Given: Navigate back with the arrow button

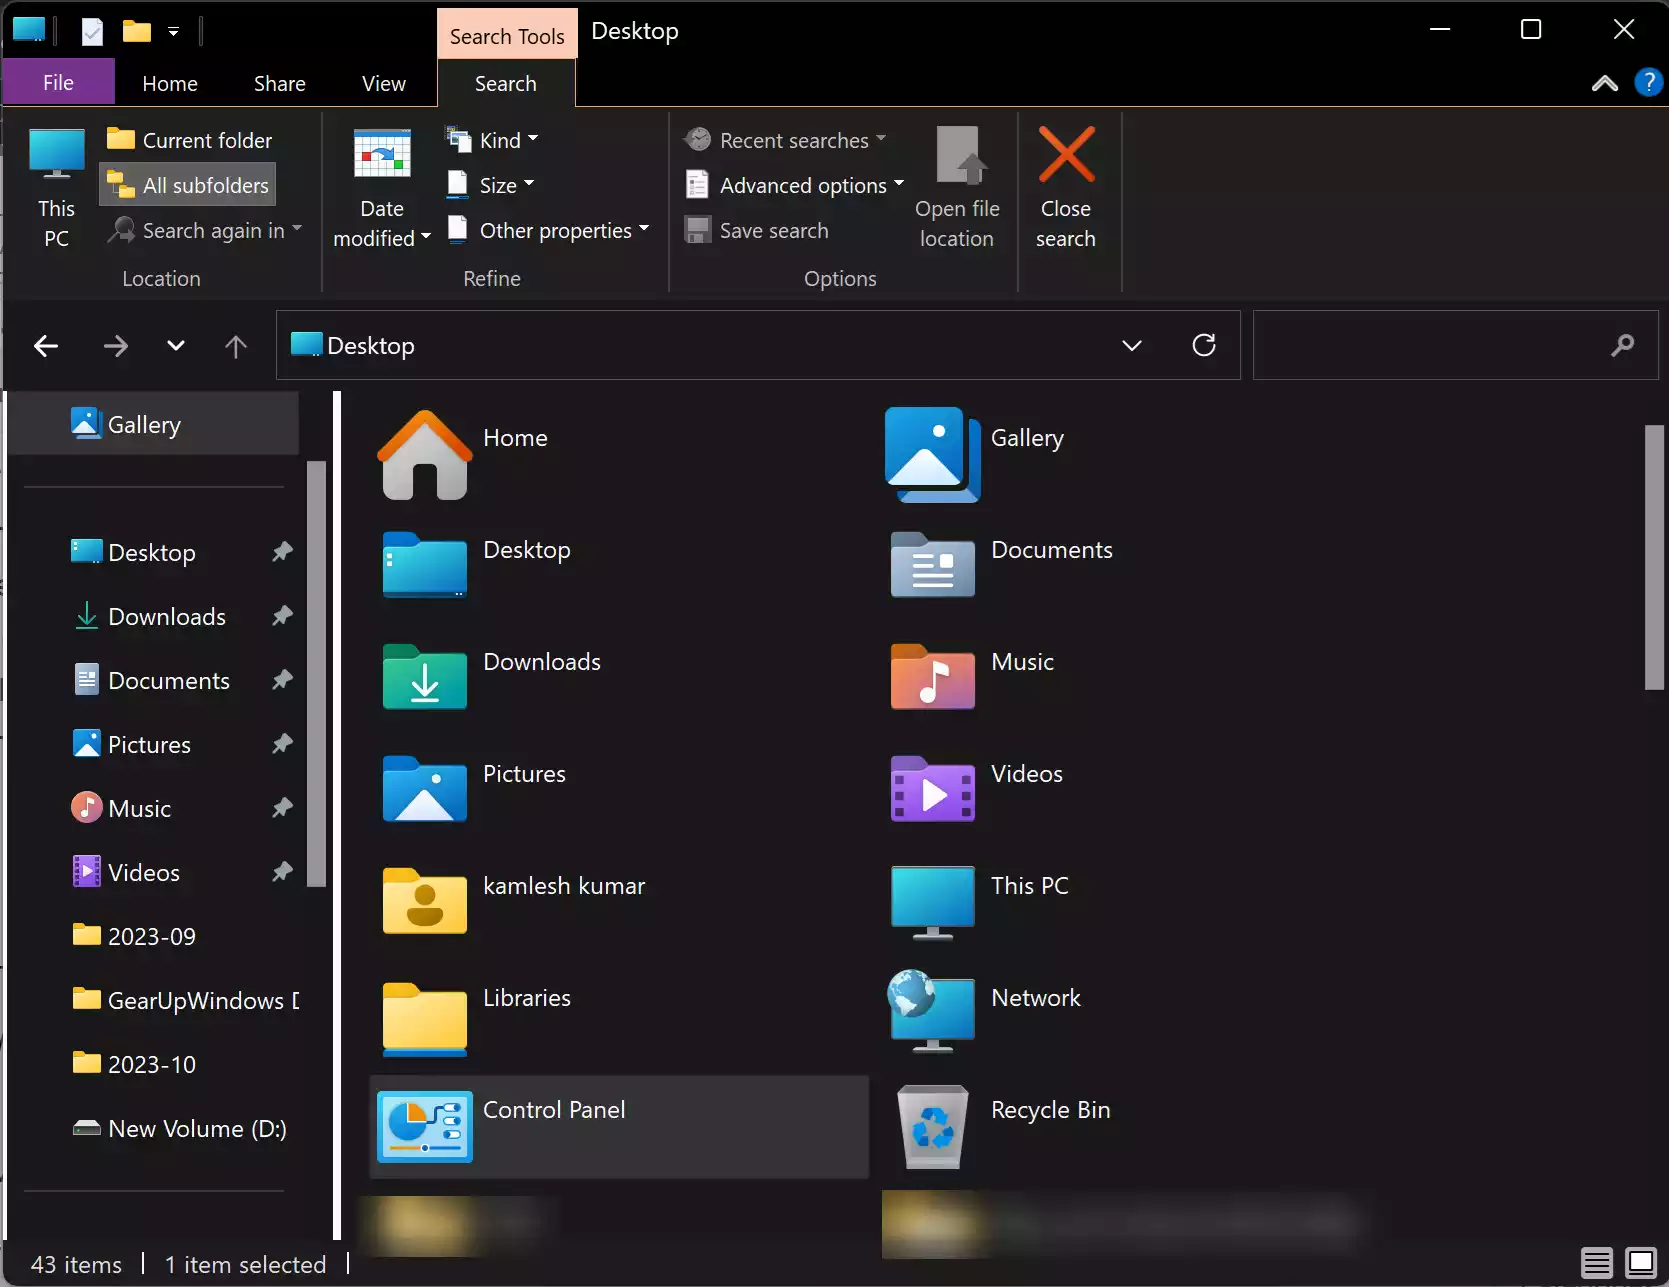Looking at the screenshot, I should pos(46,345).
